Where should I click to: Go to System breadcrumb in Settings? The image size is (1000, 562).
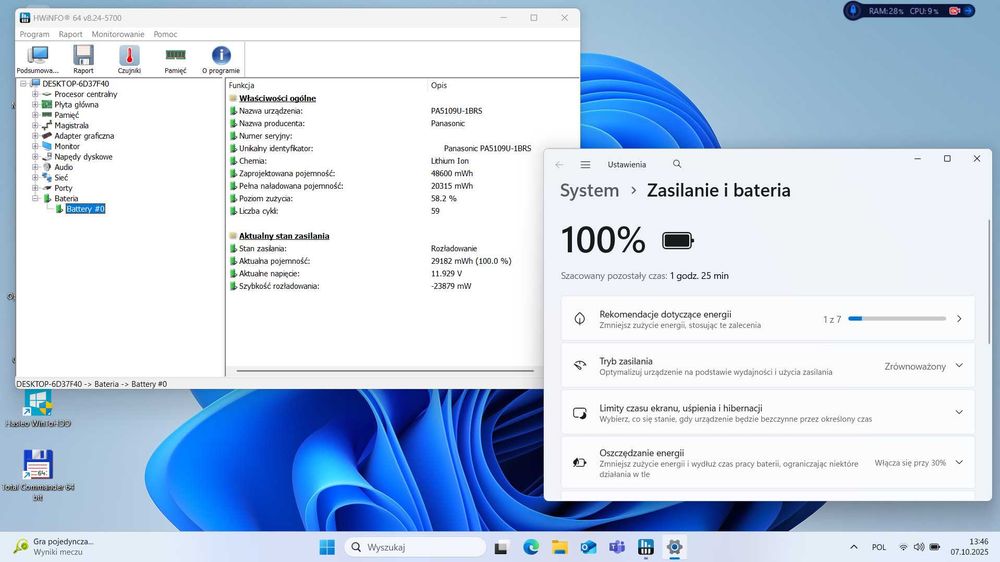point(589,191)
